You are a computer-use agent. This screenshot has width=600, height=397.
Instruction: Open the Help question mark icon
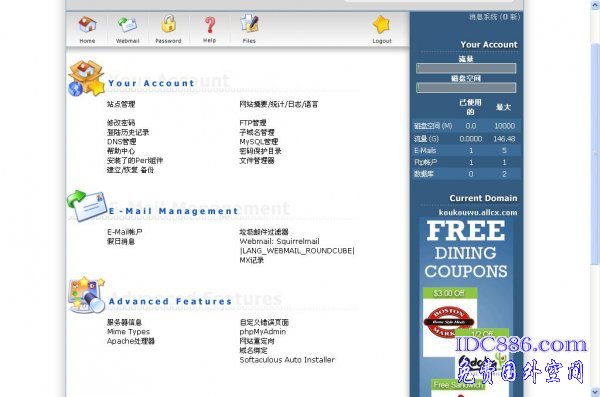(209, 25)
